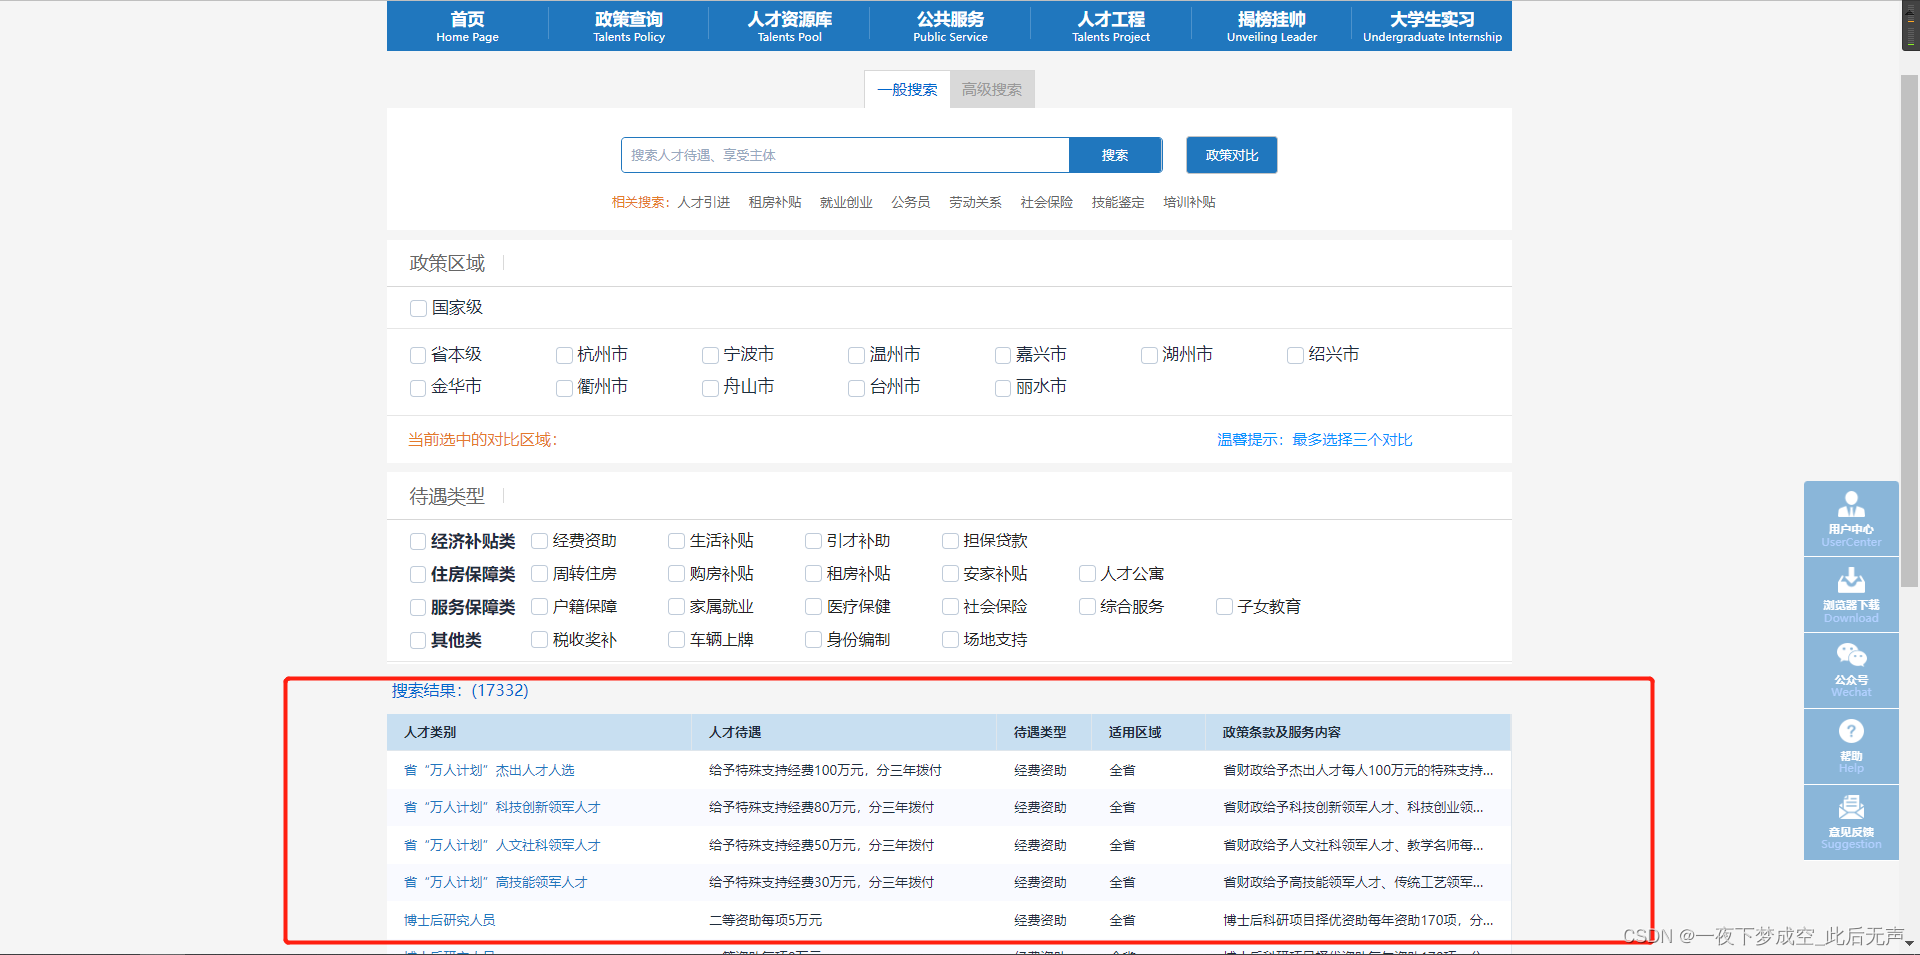Select the 丽水市 checkbox

point(1002,387)
